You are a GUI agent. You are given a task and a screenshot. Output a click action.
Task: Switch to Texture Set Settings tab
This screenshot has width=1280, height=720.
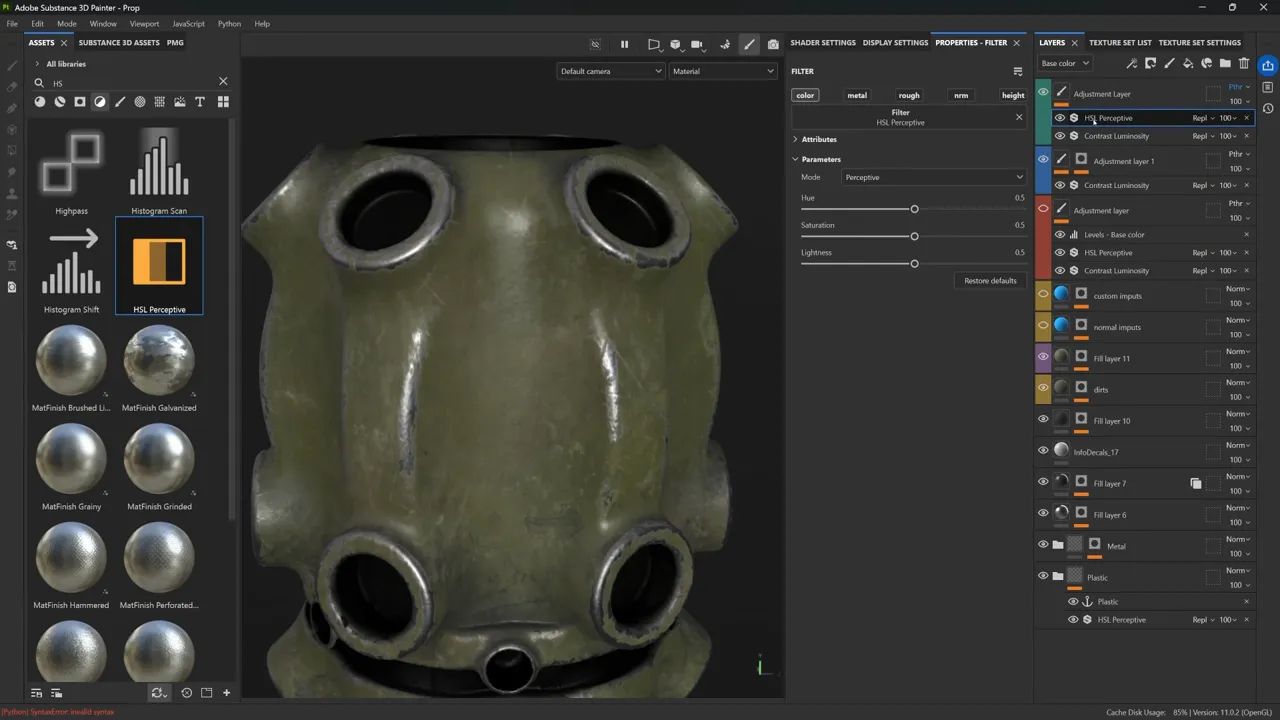click(1199, 43)
